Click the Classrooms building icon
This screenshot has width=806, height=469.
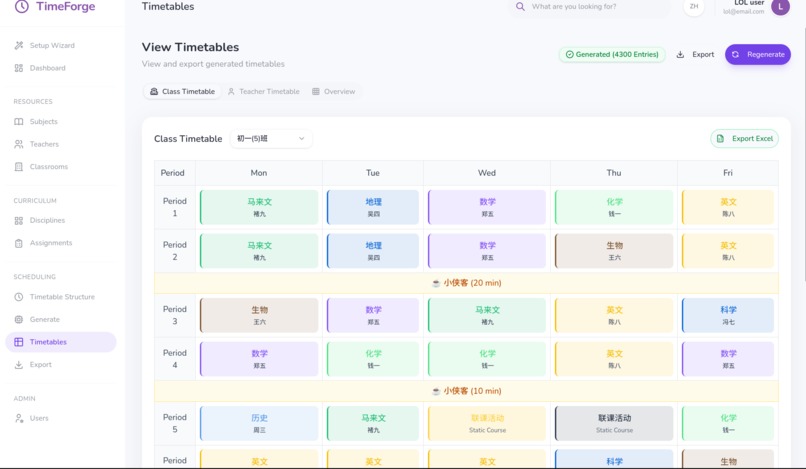19,167
